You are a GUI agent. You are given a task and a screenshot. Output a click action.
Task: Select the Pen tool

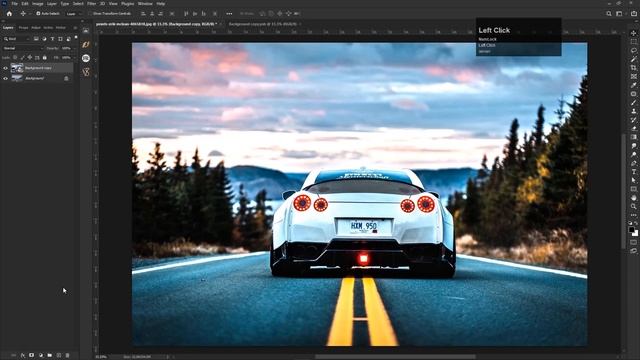click(633, 163)
